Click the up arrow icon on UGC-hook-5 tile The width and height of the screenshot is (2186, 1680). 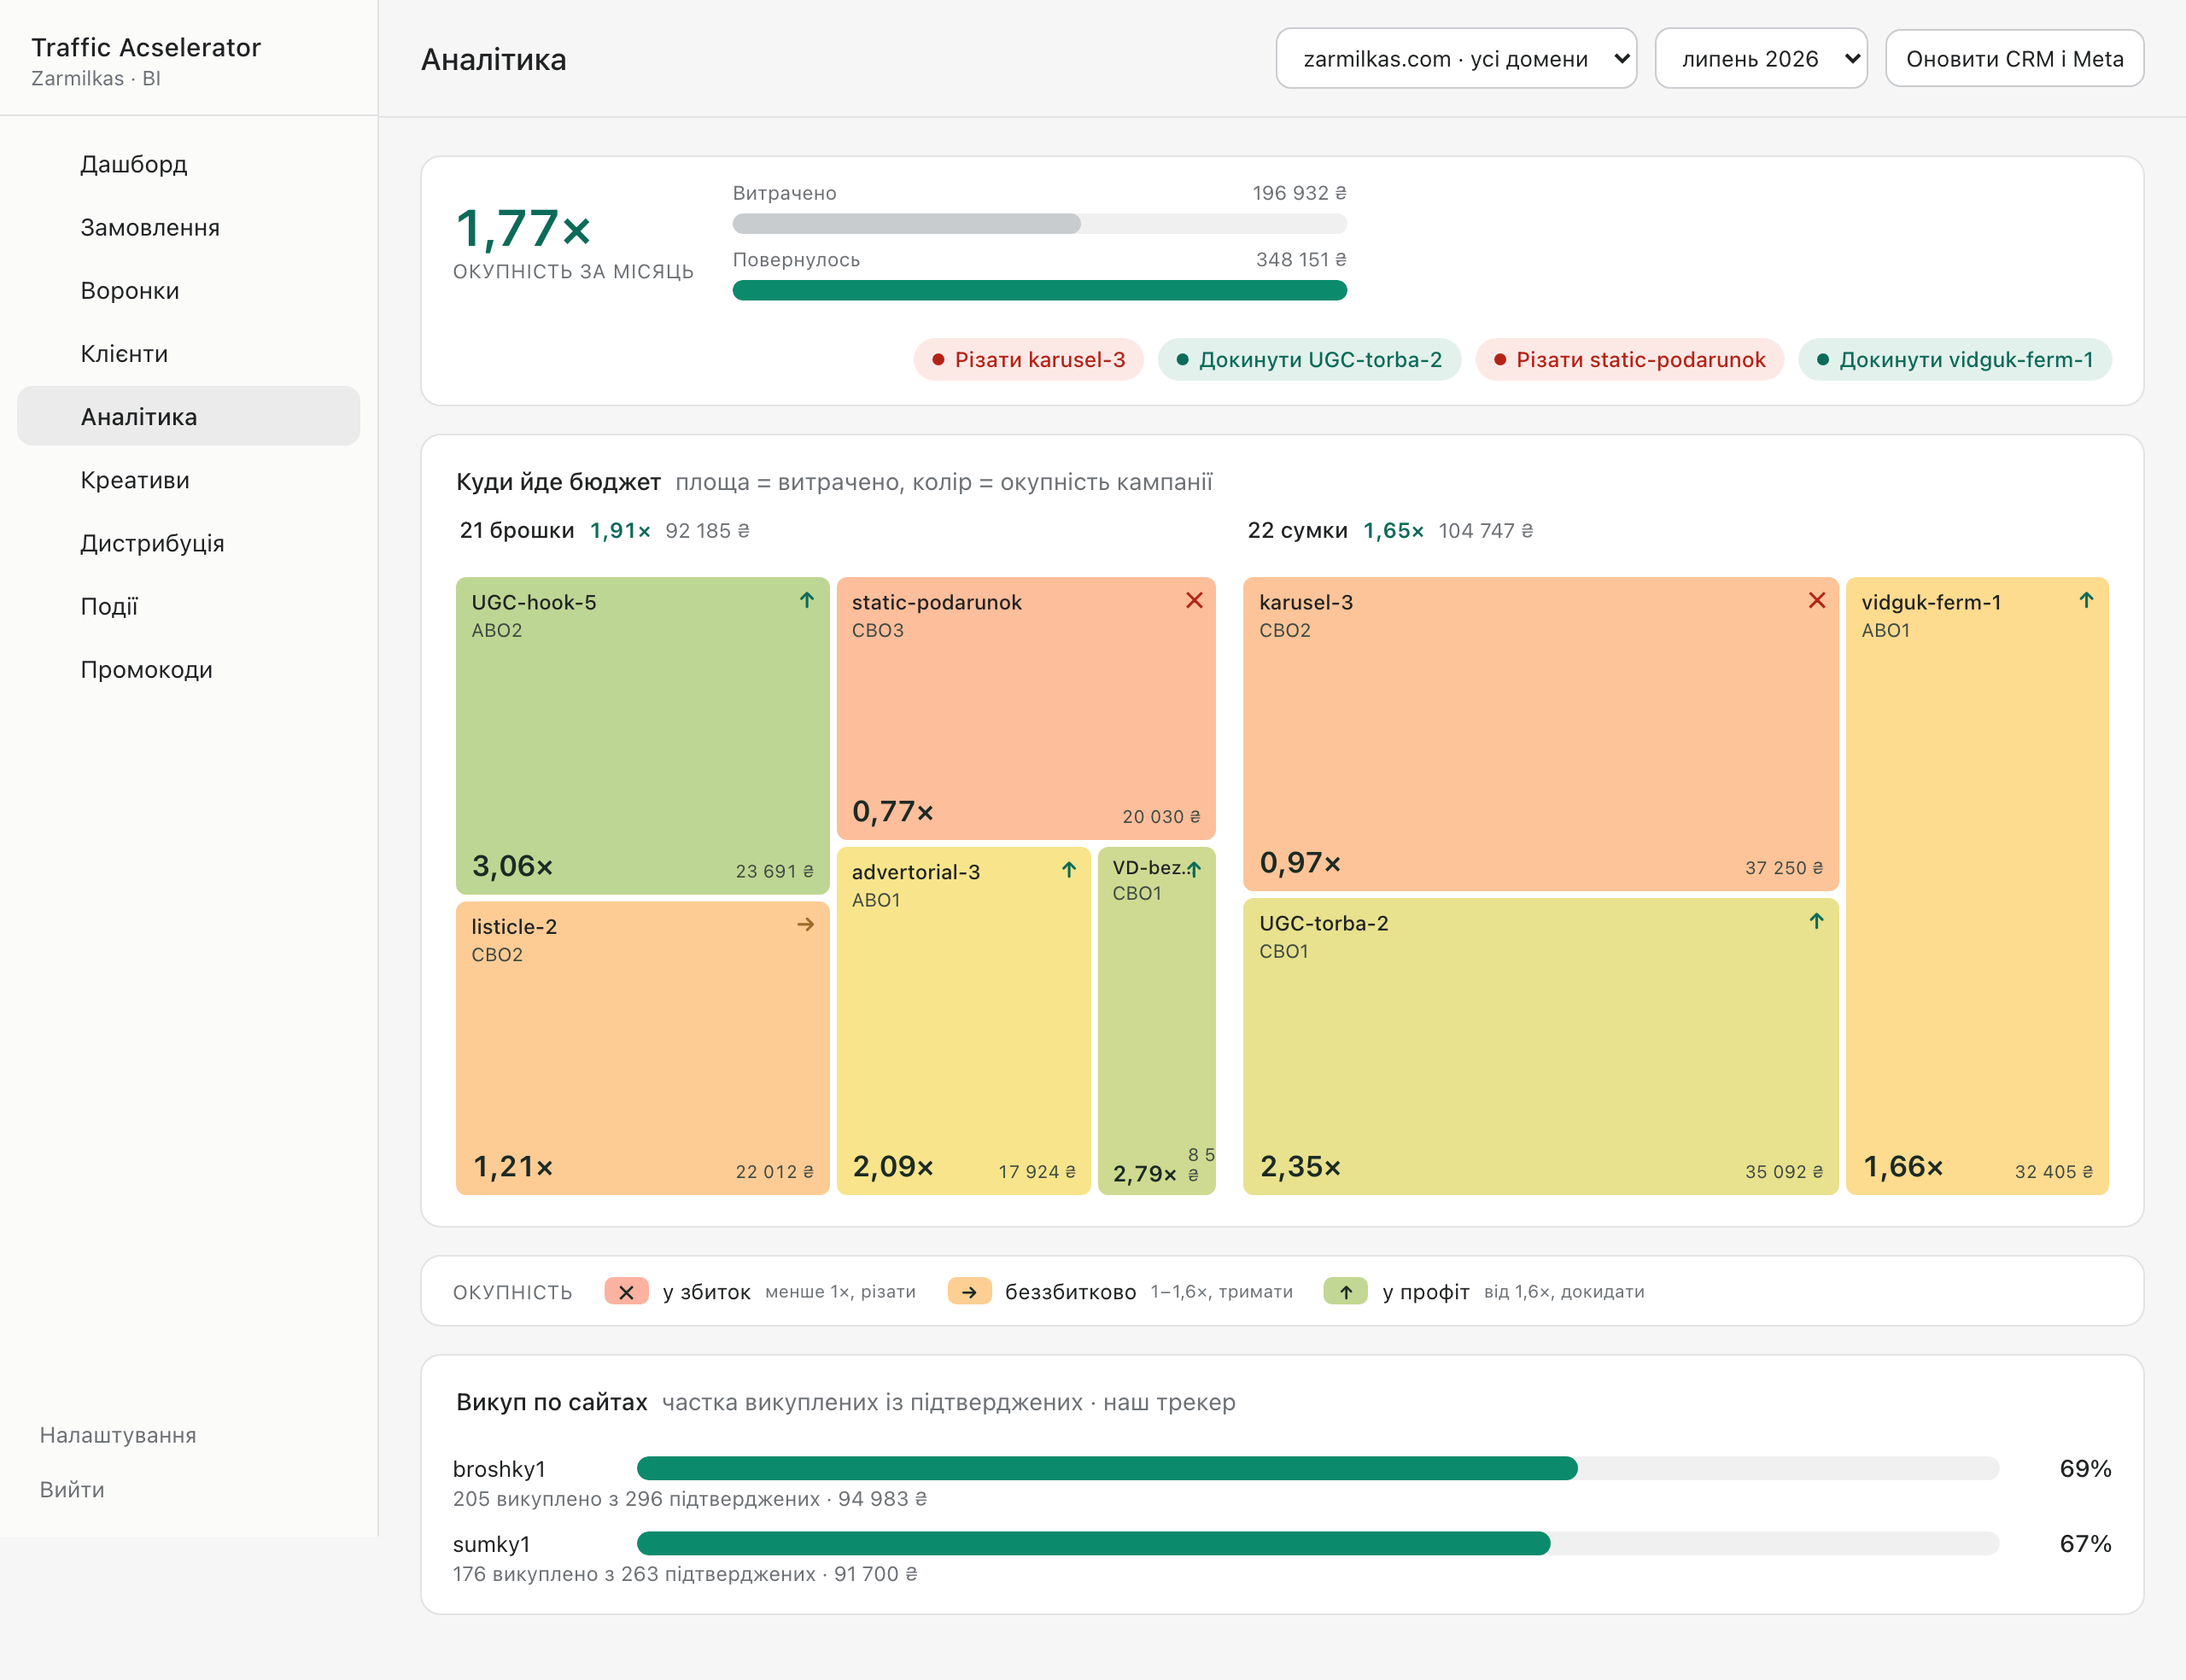[x=807, y=600]
